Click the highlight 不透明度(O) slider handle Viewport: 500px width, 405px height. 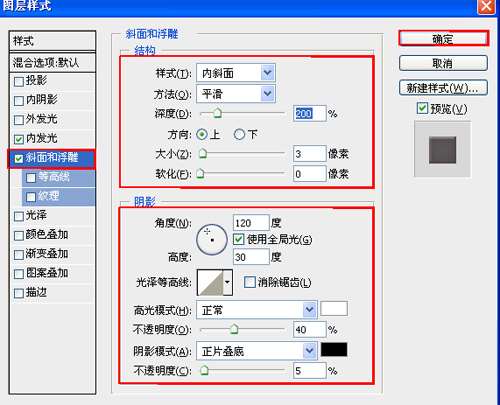tap(234, 329)
